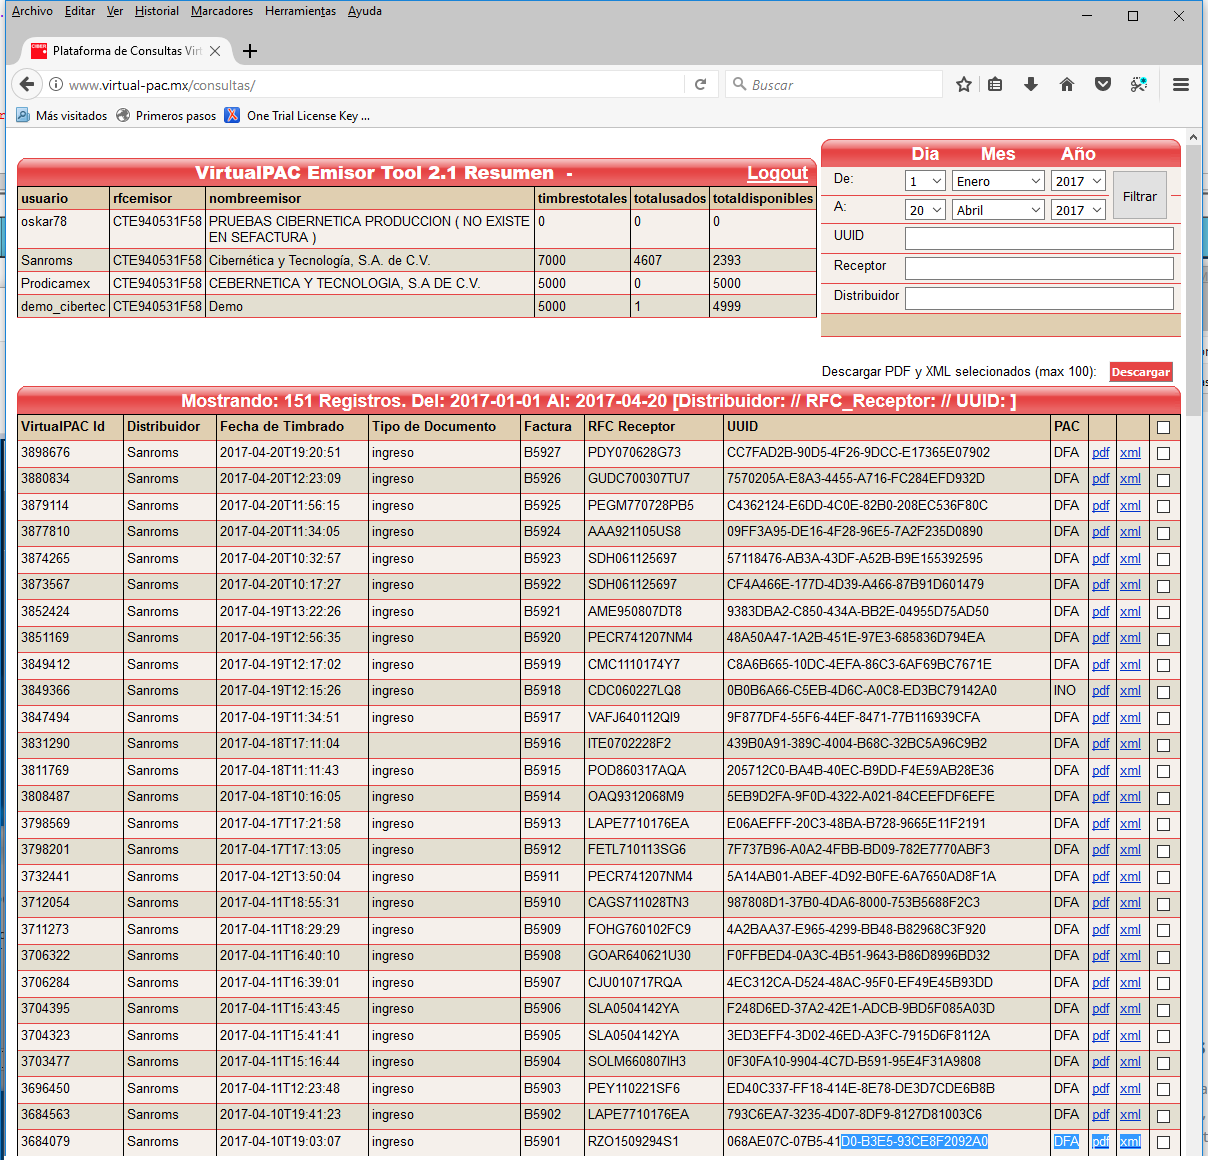Click the Logout link

click(777, 173)
